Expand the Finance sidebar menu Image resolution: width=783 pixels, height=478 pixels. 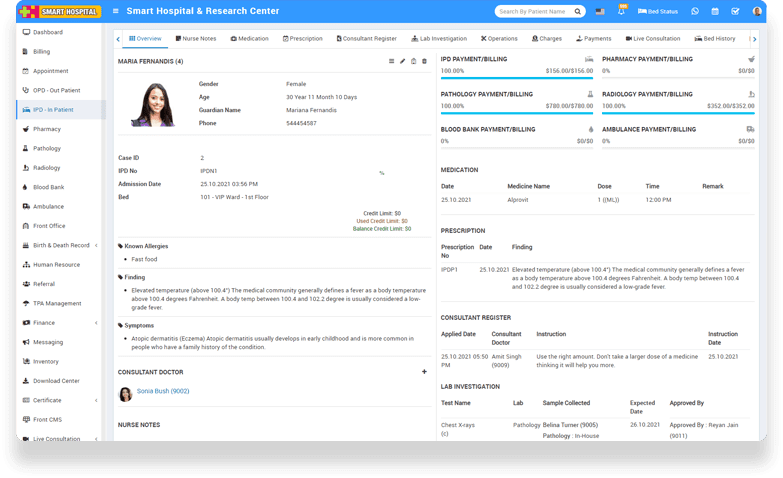tap(60, 323)
